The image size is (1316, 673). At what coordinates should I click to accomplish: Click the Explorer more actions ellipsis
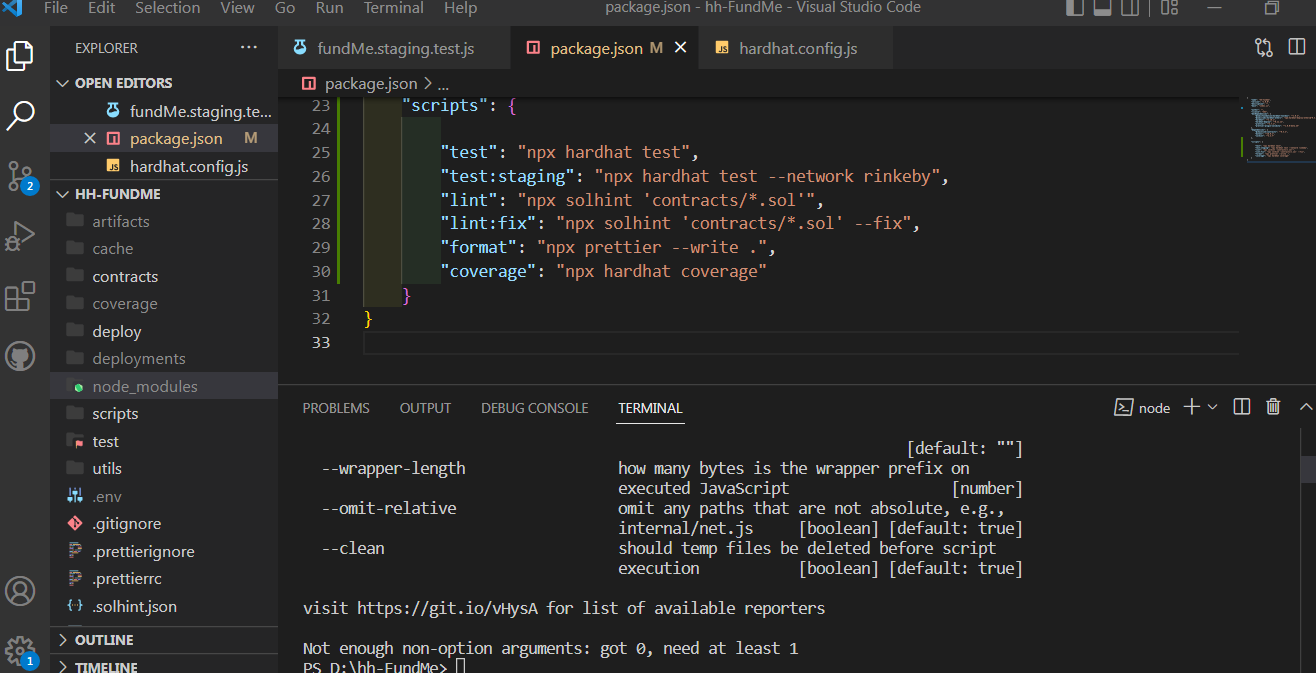[x=248, y=47]
